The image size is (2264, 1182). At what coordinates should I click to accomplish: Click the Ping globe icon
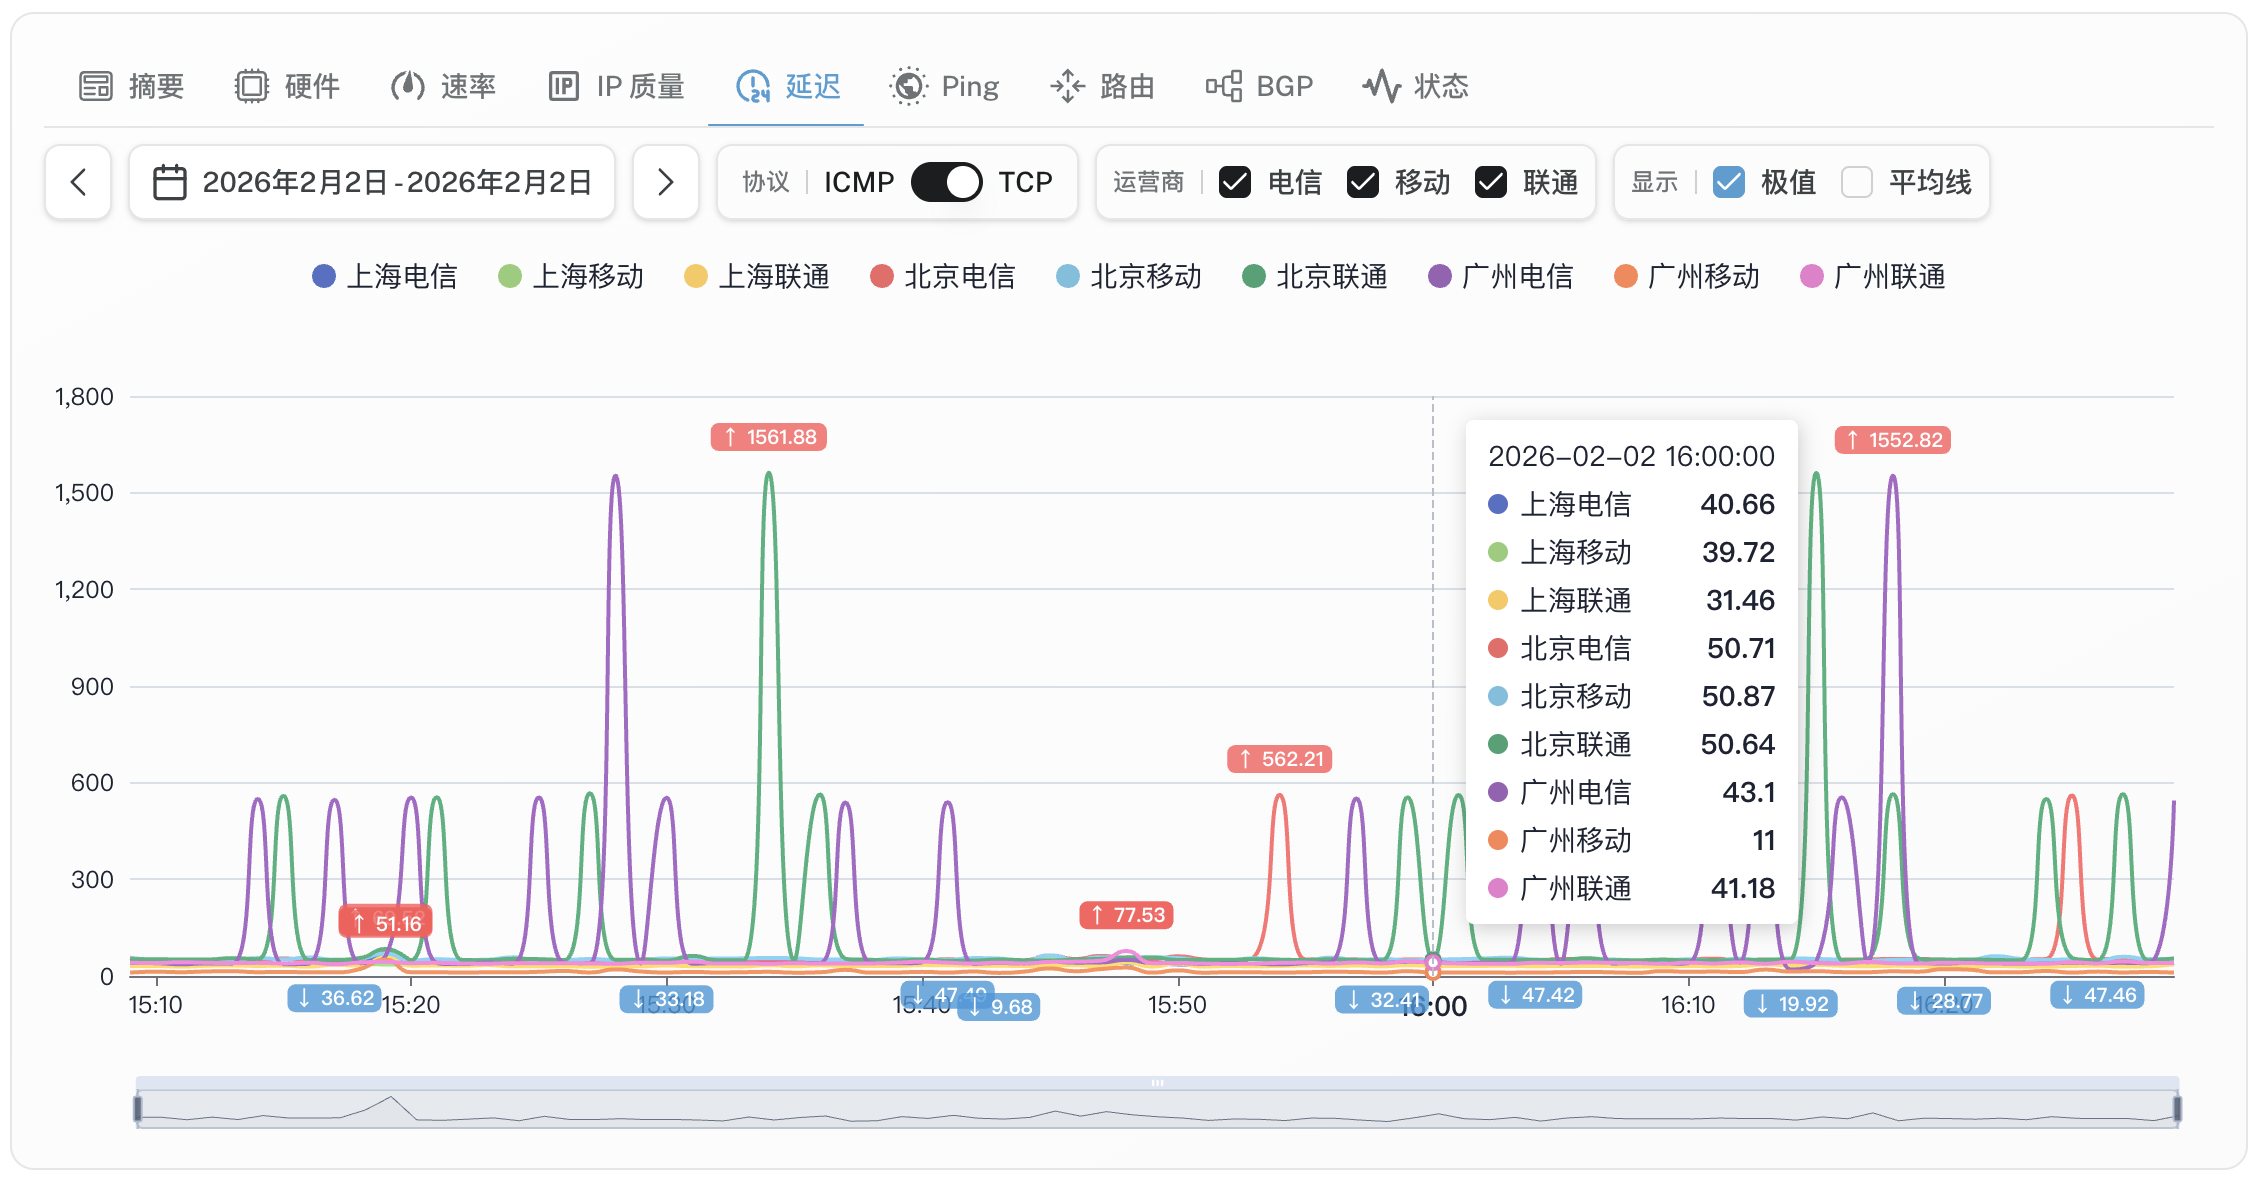pos(908,86)
